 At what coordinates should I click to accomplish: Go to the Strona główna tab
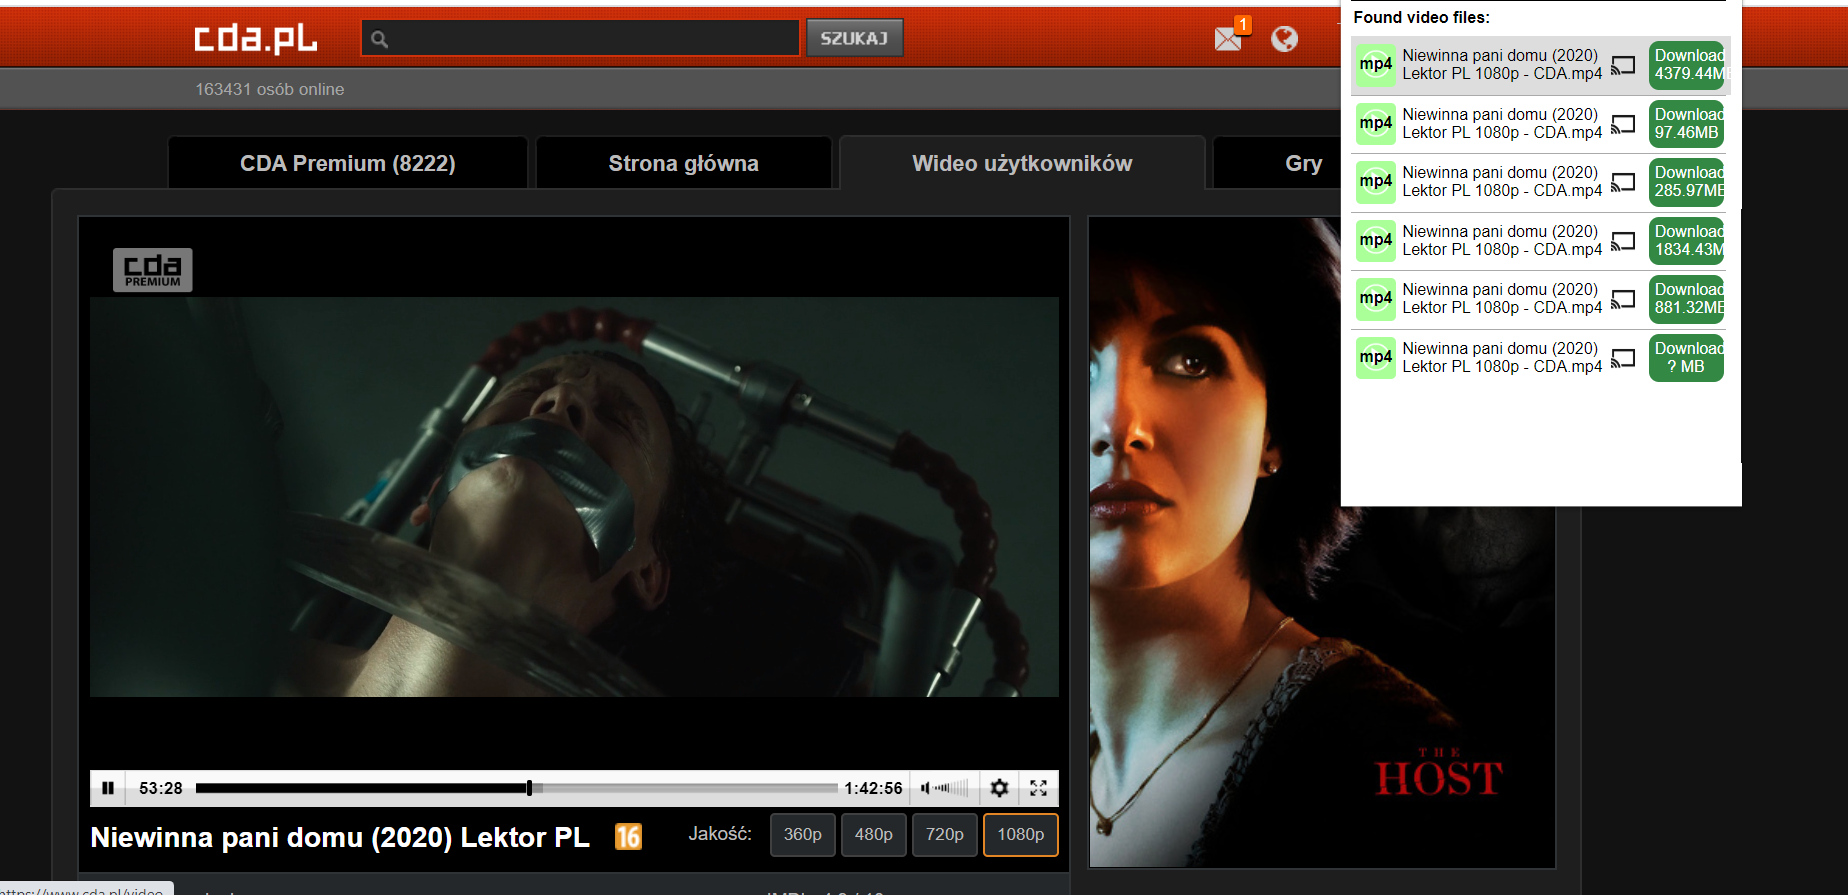pyautogui.click(x=684, y=163)
